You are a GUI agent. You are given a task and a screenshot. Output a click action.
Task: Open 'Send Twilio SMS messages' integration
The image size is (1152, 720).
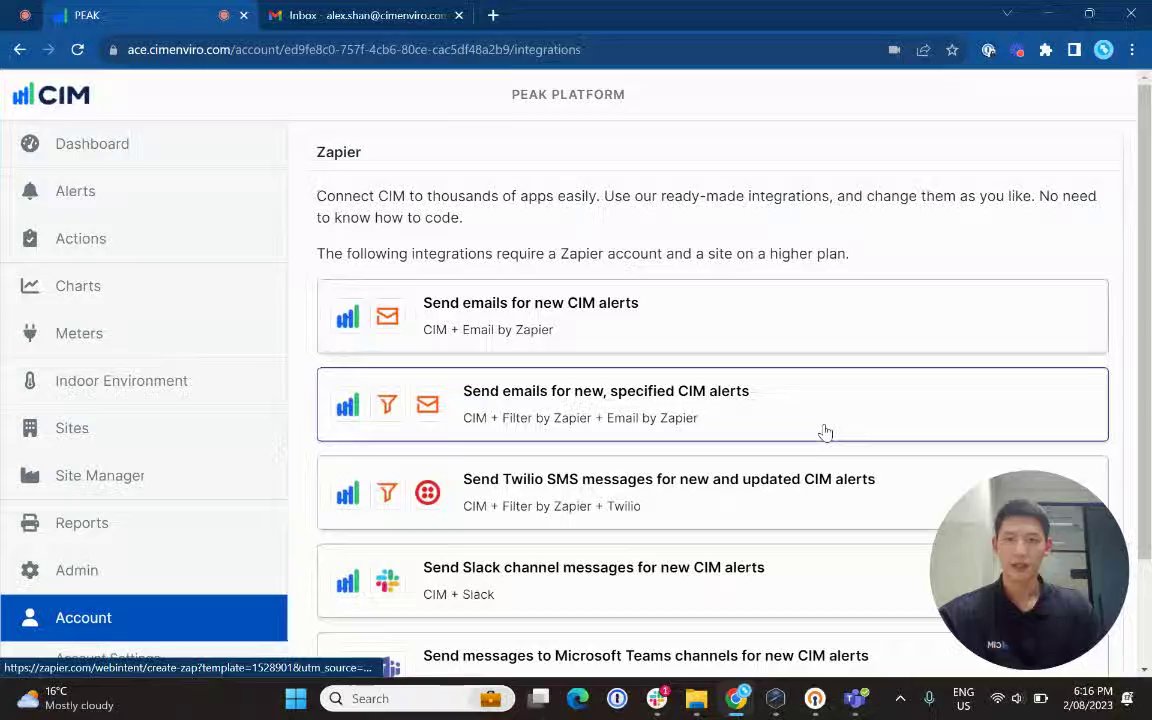tap(713, 493)
